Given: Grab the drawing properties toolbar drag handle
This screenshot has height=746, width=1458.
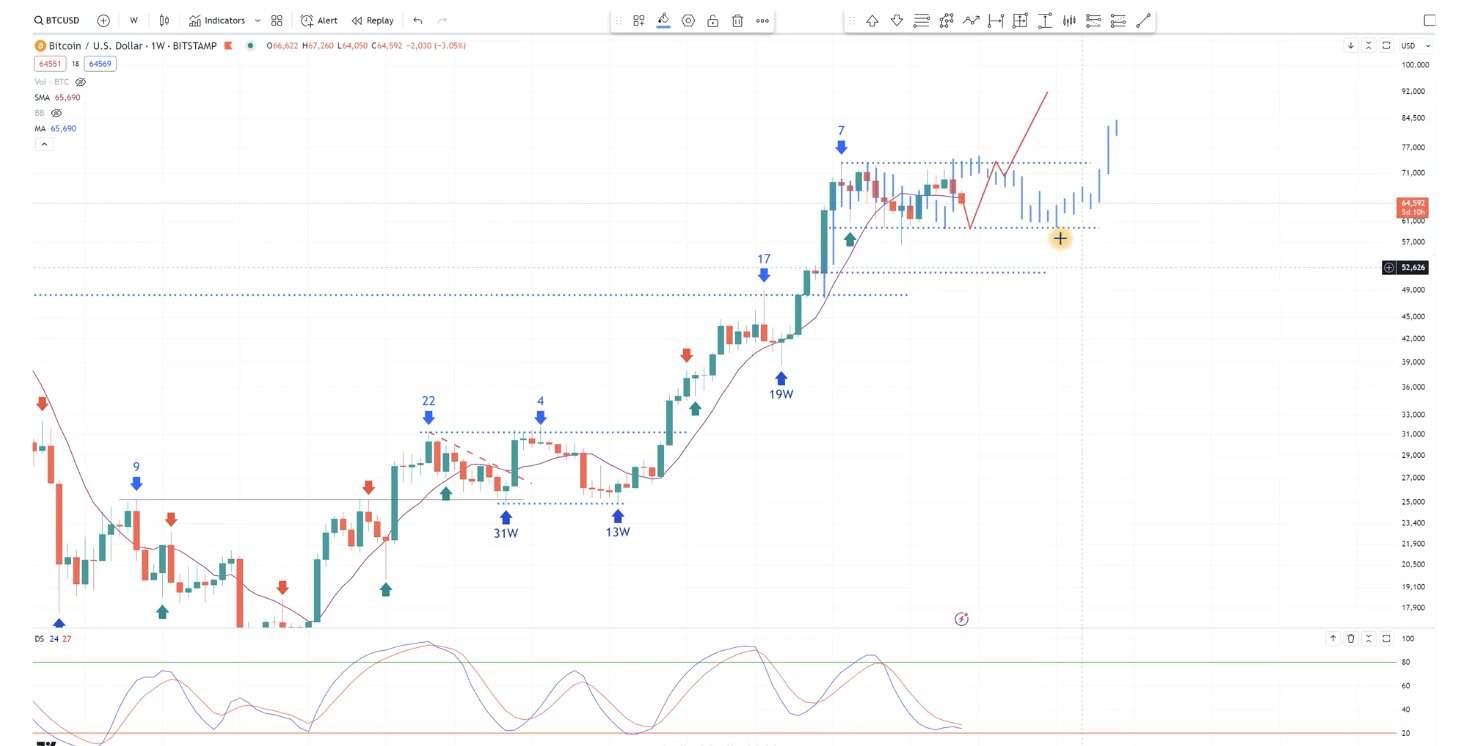Looking at the screenshot, I should [x=618, y=20].
